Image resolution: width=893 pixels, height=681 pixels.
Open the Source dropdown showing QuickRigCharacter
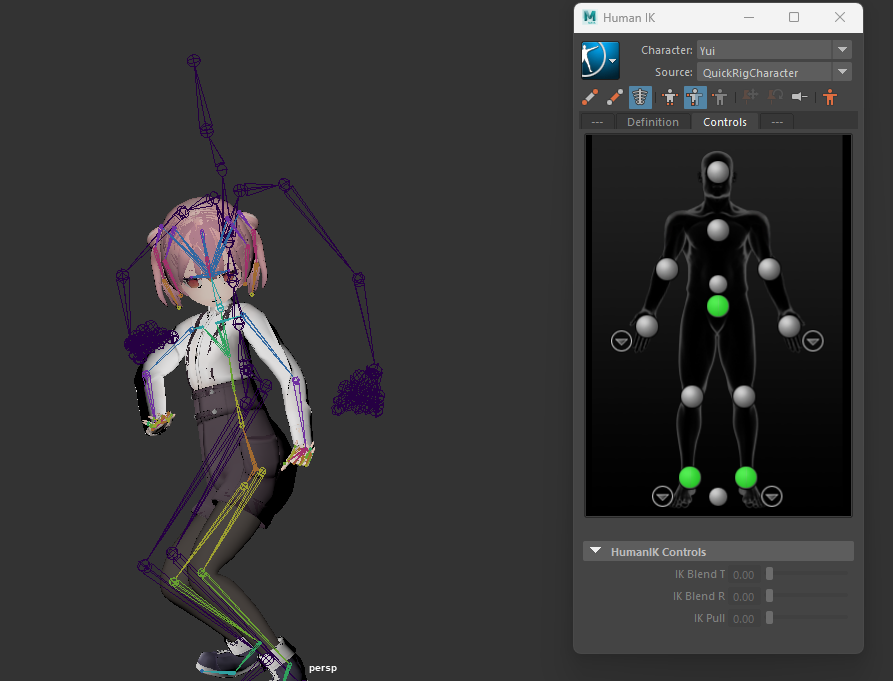pyautogui.click(x=842, y=72)
